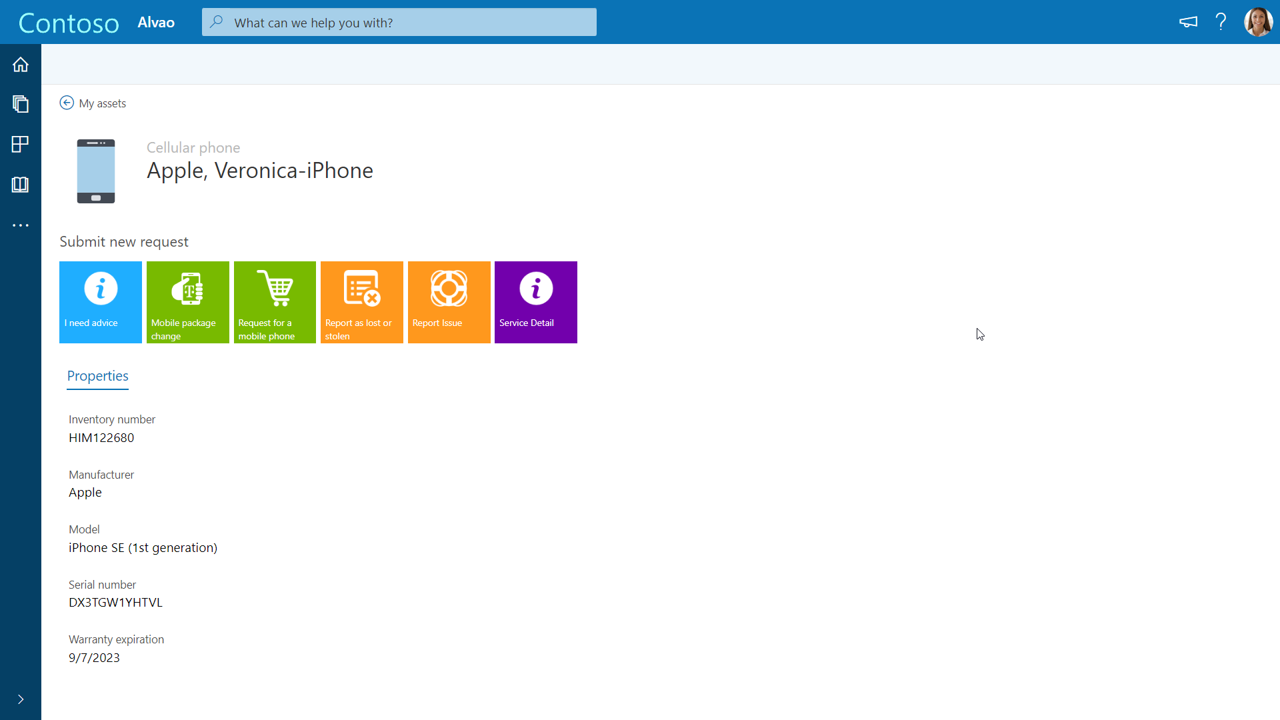Click the announcements megaphone icon

pyautogui.click(x=1188, y=22)
